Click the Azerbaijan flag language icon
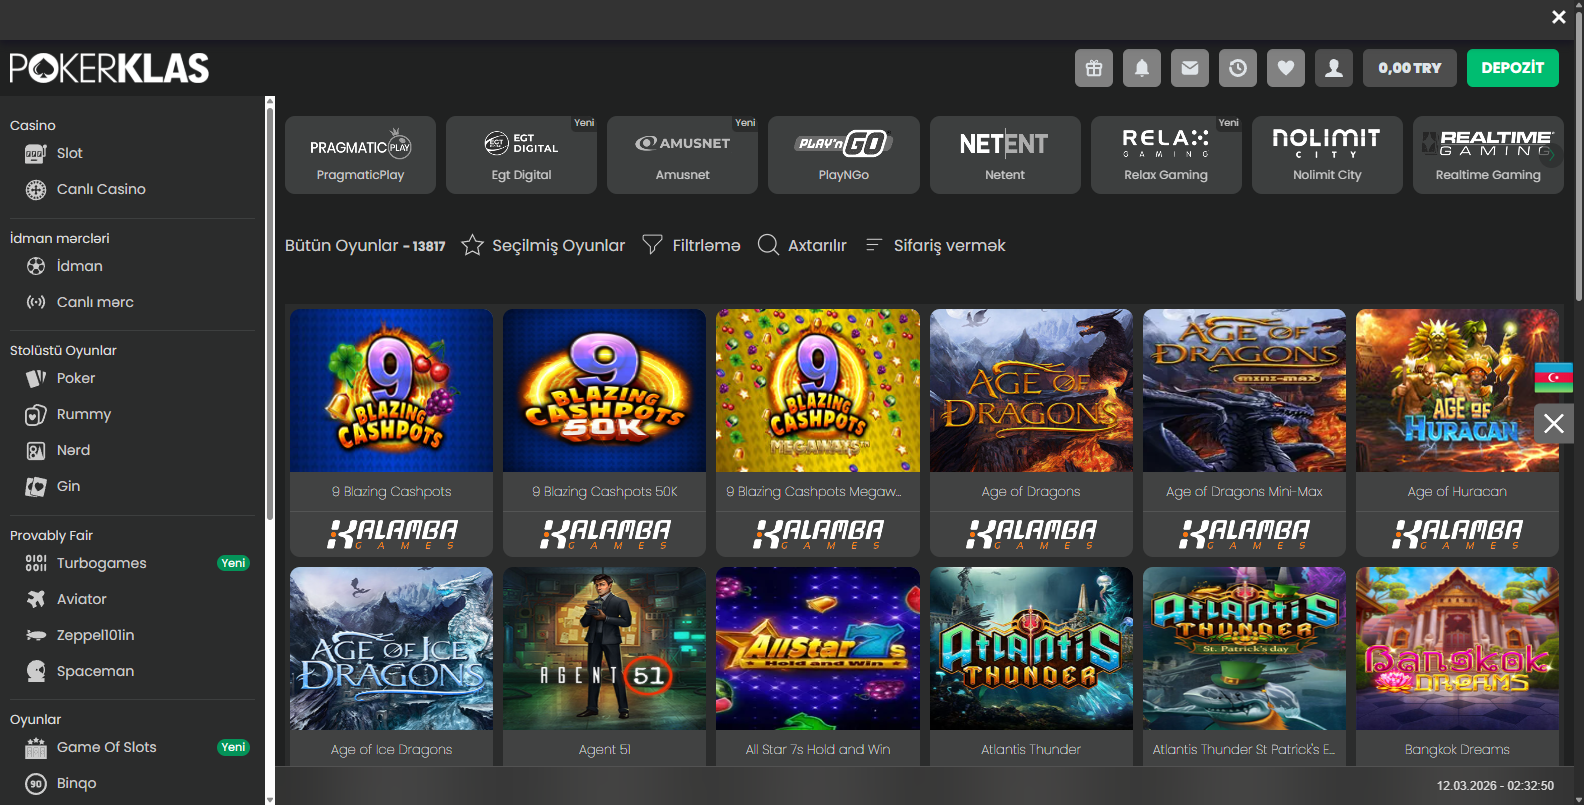Viewport: 1584px width, 805px height. pos(1554,377)
